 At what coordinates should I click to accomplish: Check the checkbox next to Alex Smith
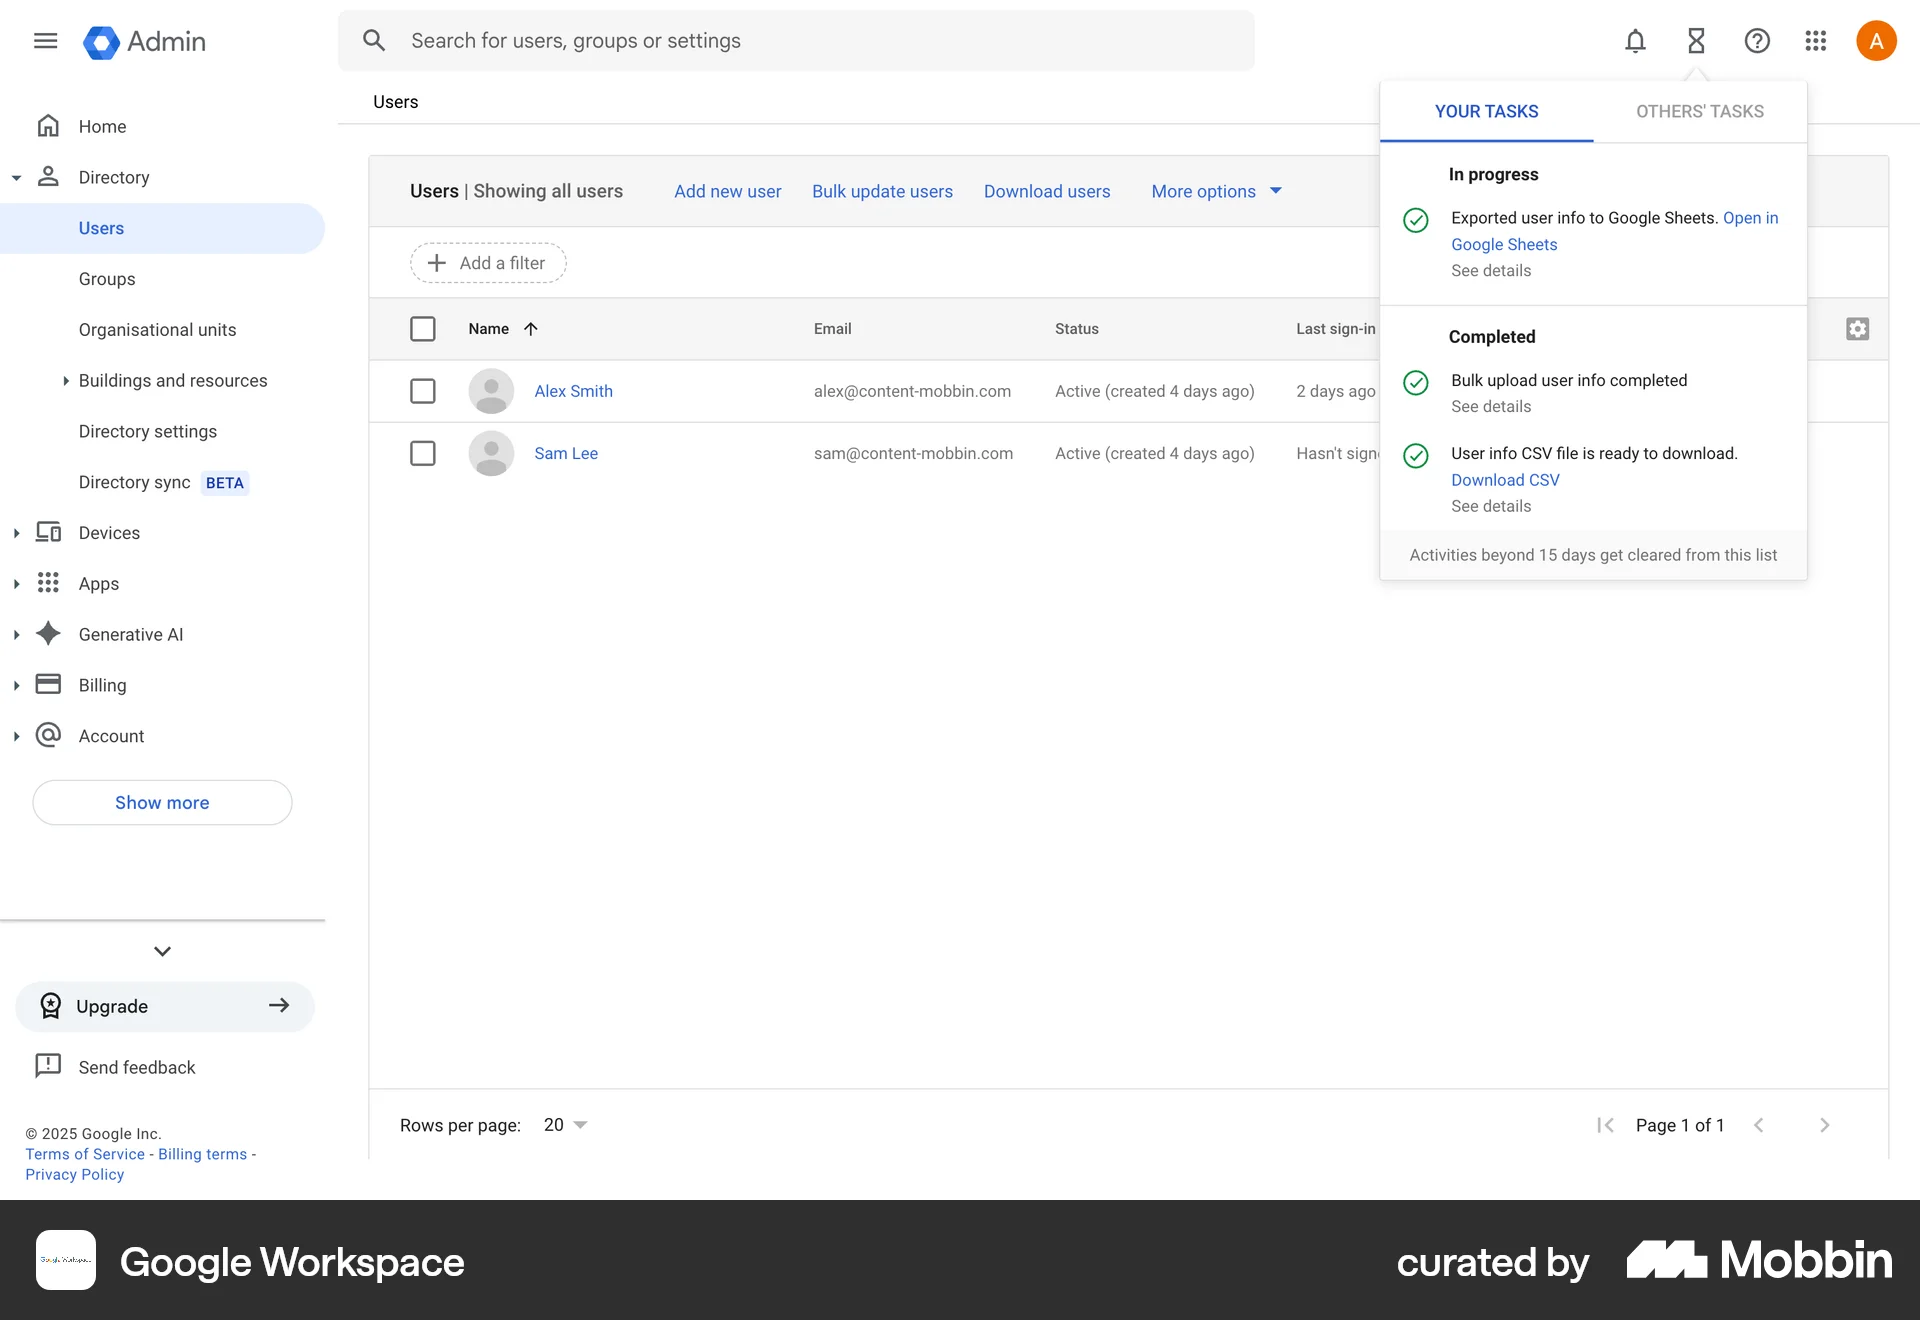click(x=423, y=391)
